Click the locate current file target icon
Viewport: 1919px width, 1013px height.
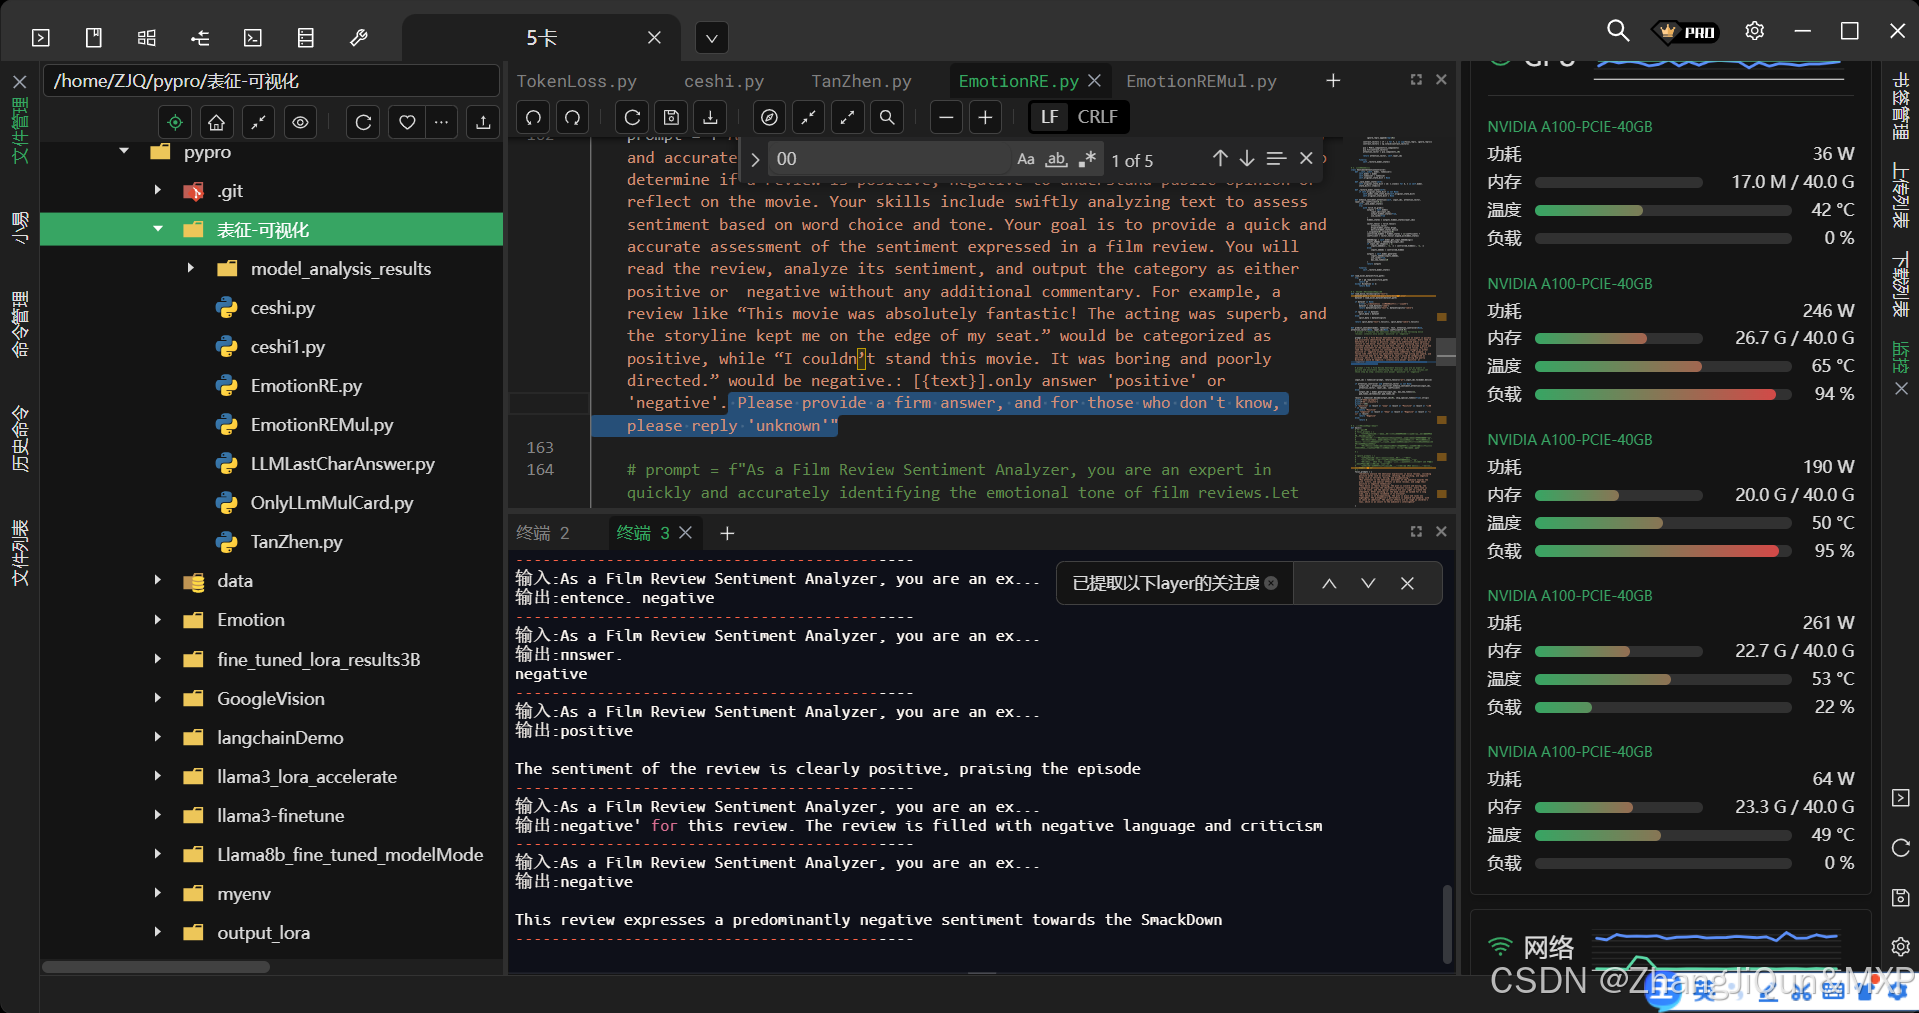pos(175,122)
